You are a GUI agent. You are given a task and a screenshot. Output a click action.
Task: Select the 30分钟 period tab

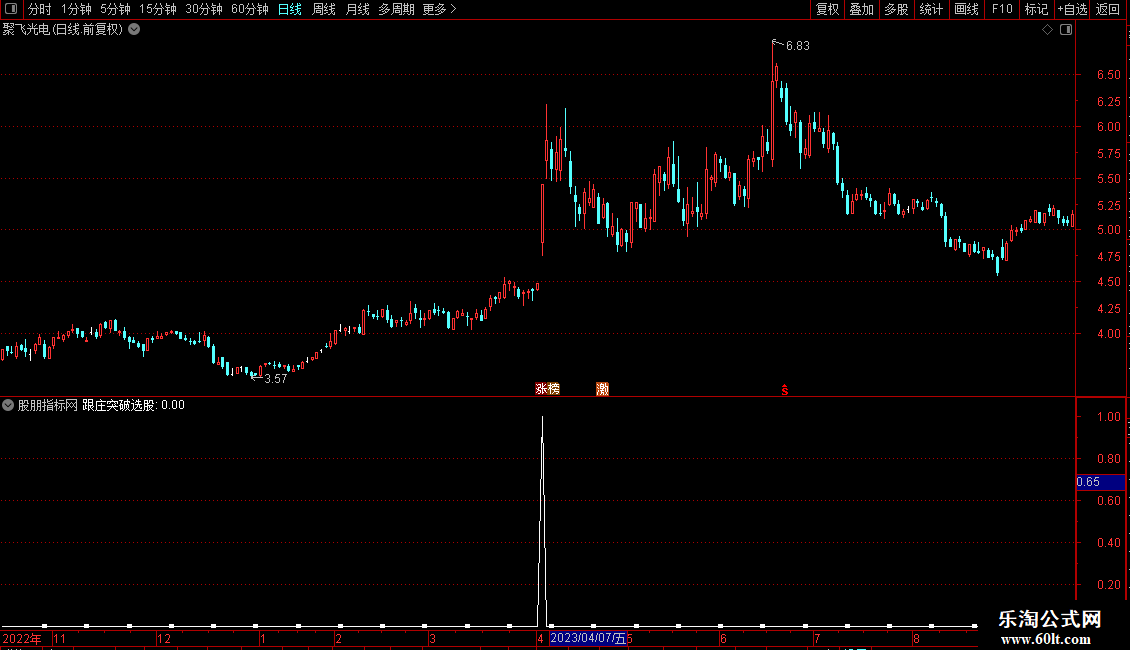(x=204, y=9)
